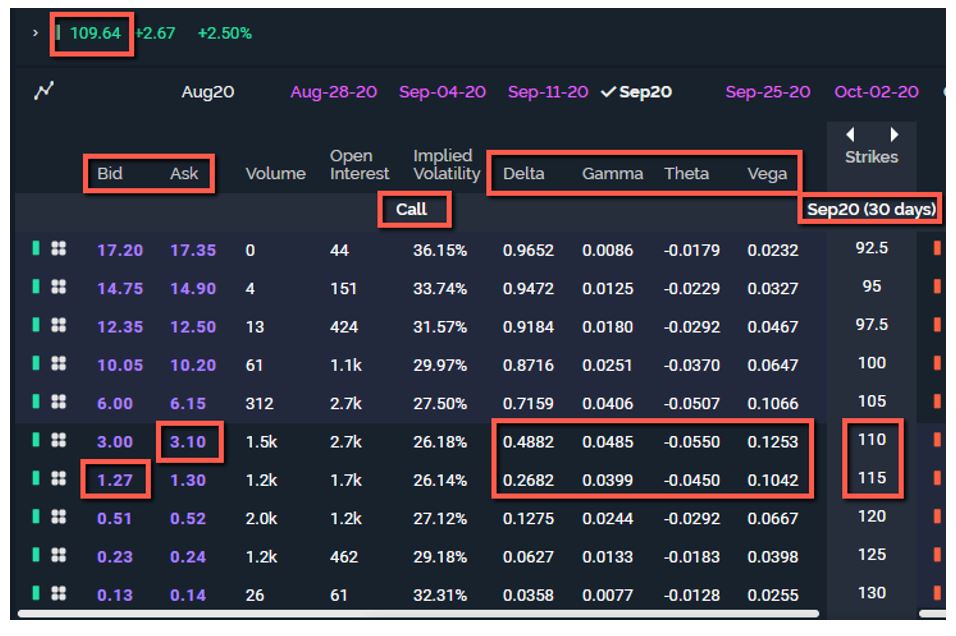Click green bar marker in the 0.23 row
956x636 pixels.
tap(36, 555)
